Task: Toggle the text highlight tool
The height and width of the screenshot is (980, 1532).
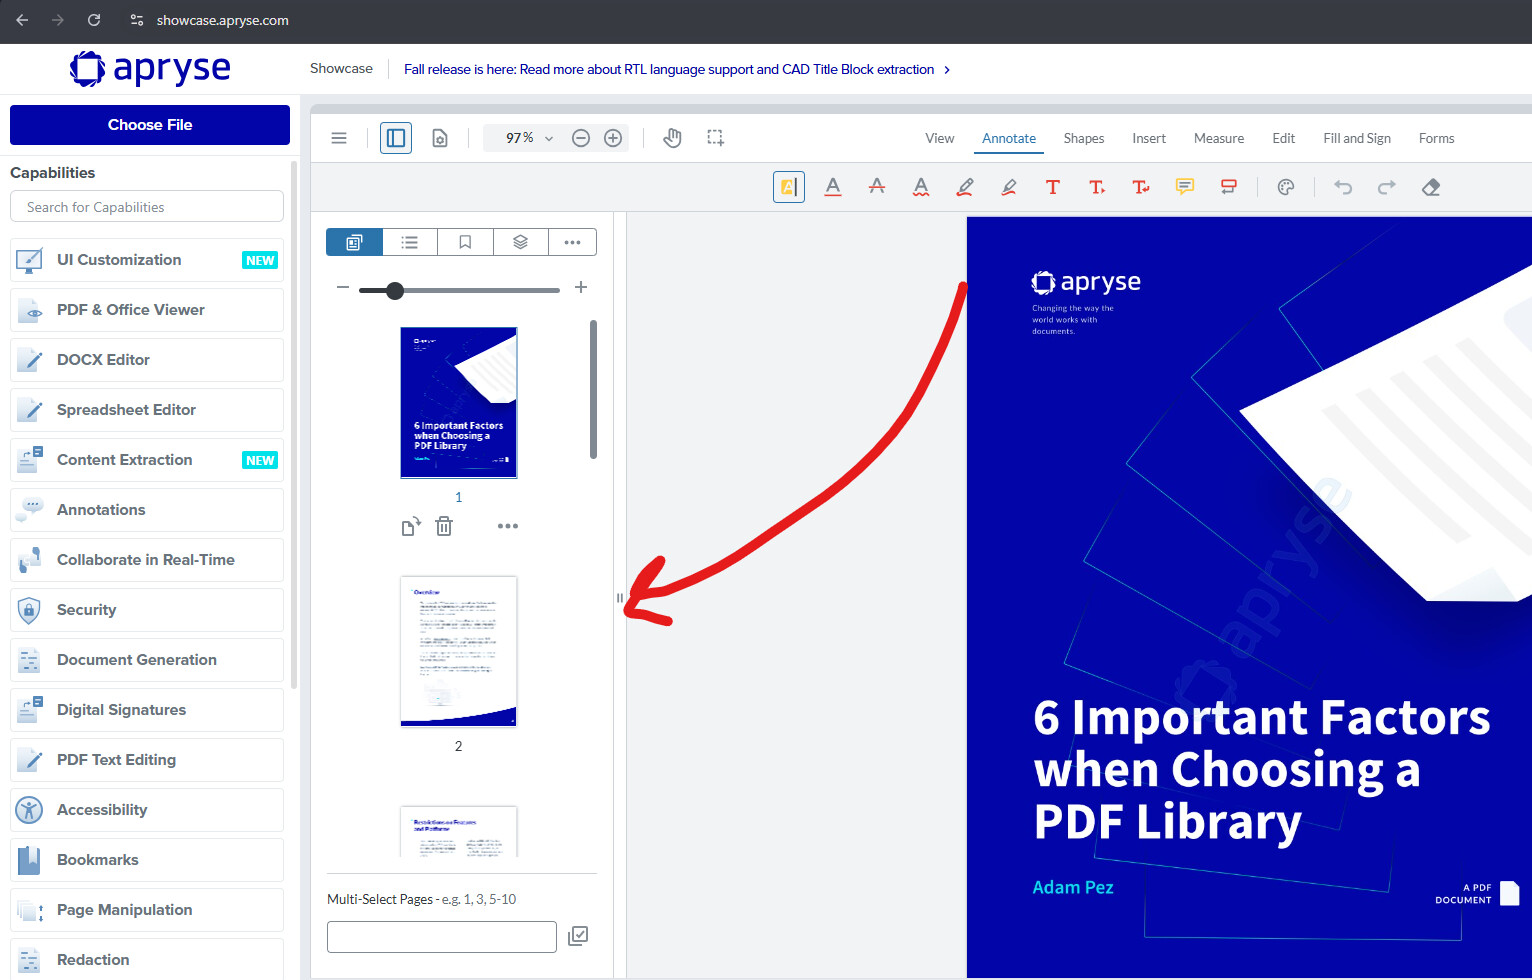Action: tap(789, 187)
